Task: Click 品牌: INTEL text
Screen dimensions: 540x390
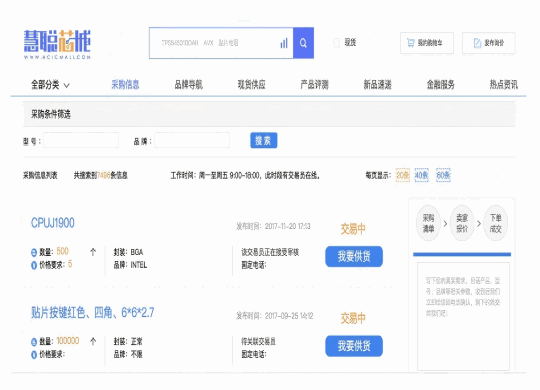Action: pos(130,265)
